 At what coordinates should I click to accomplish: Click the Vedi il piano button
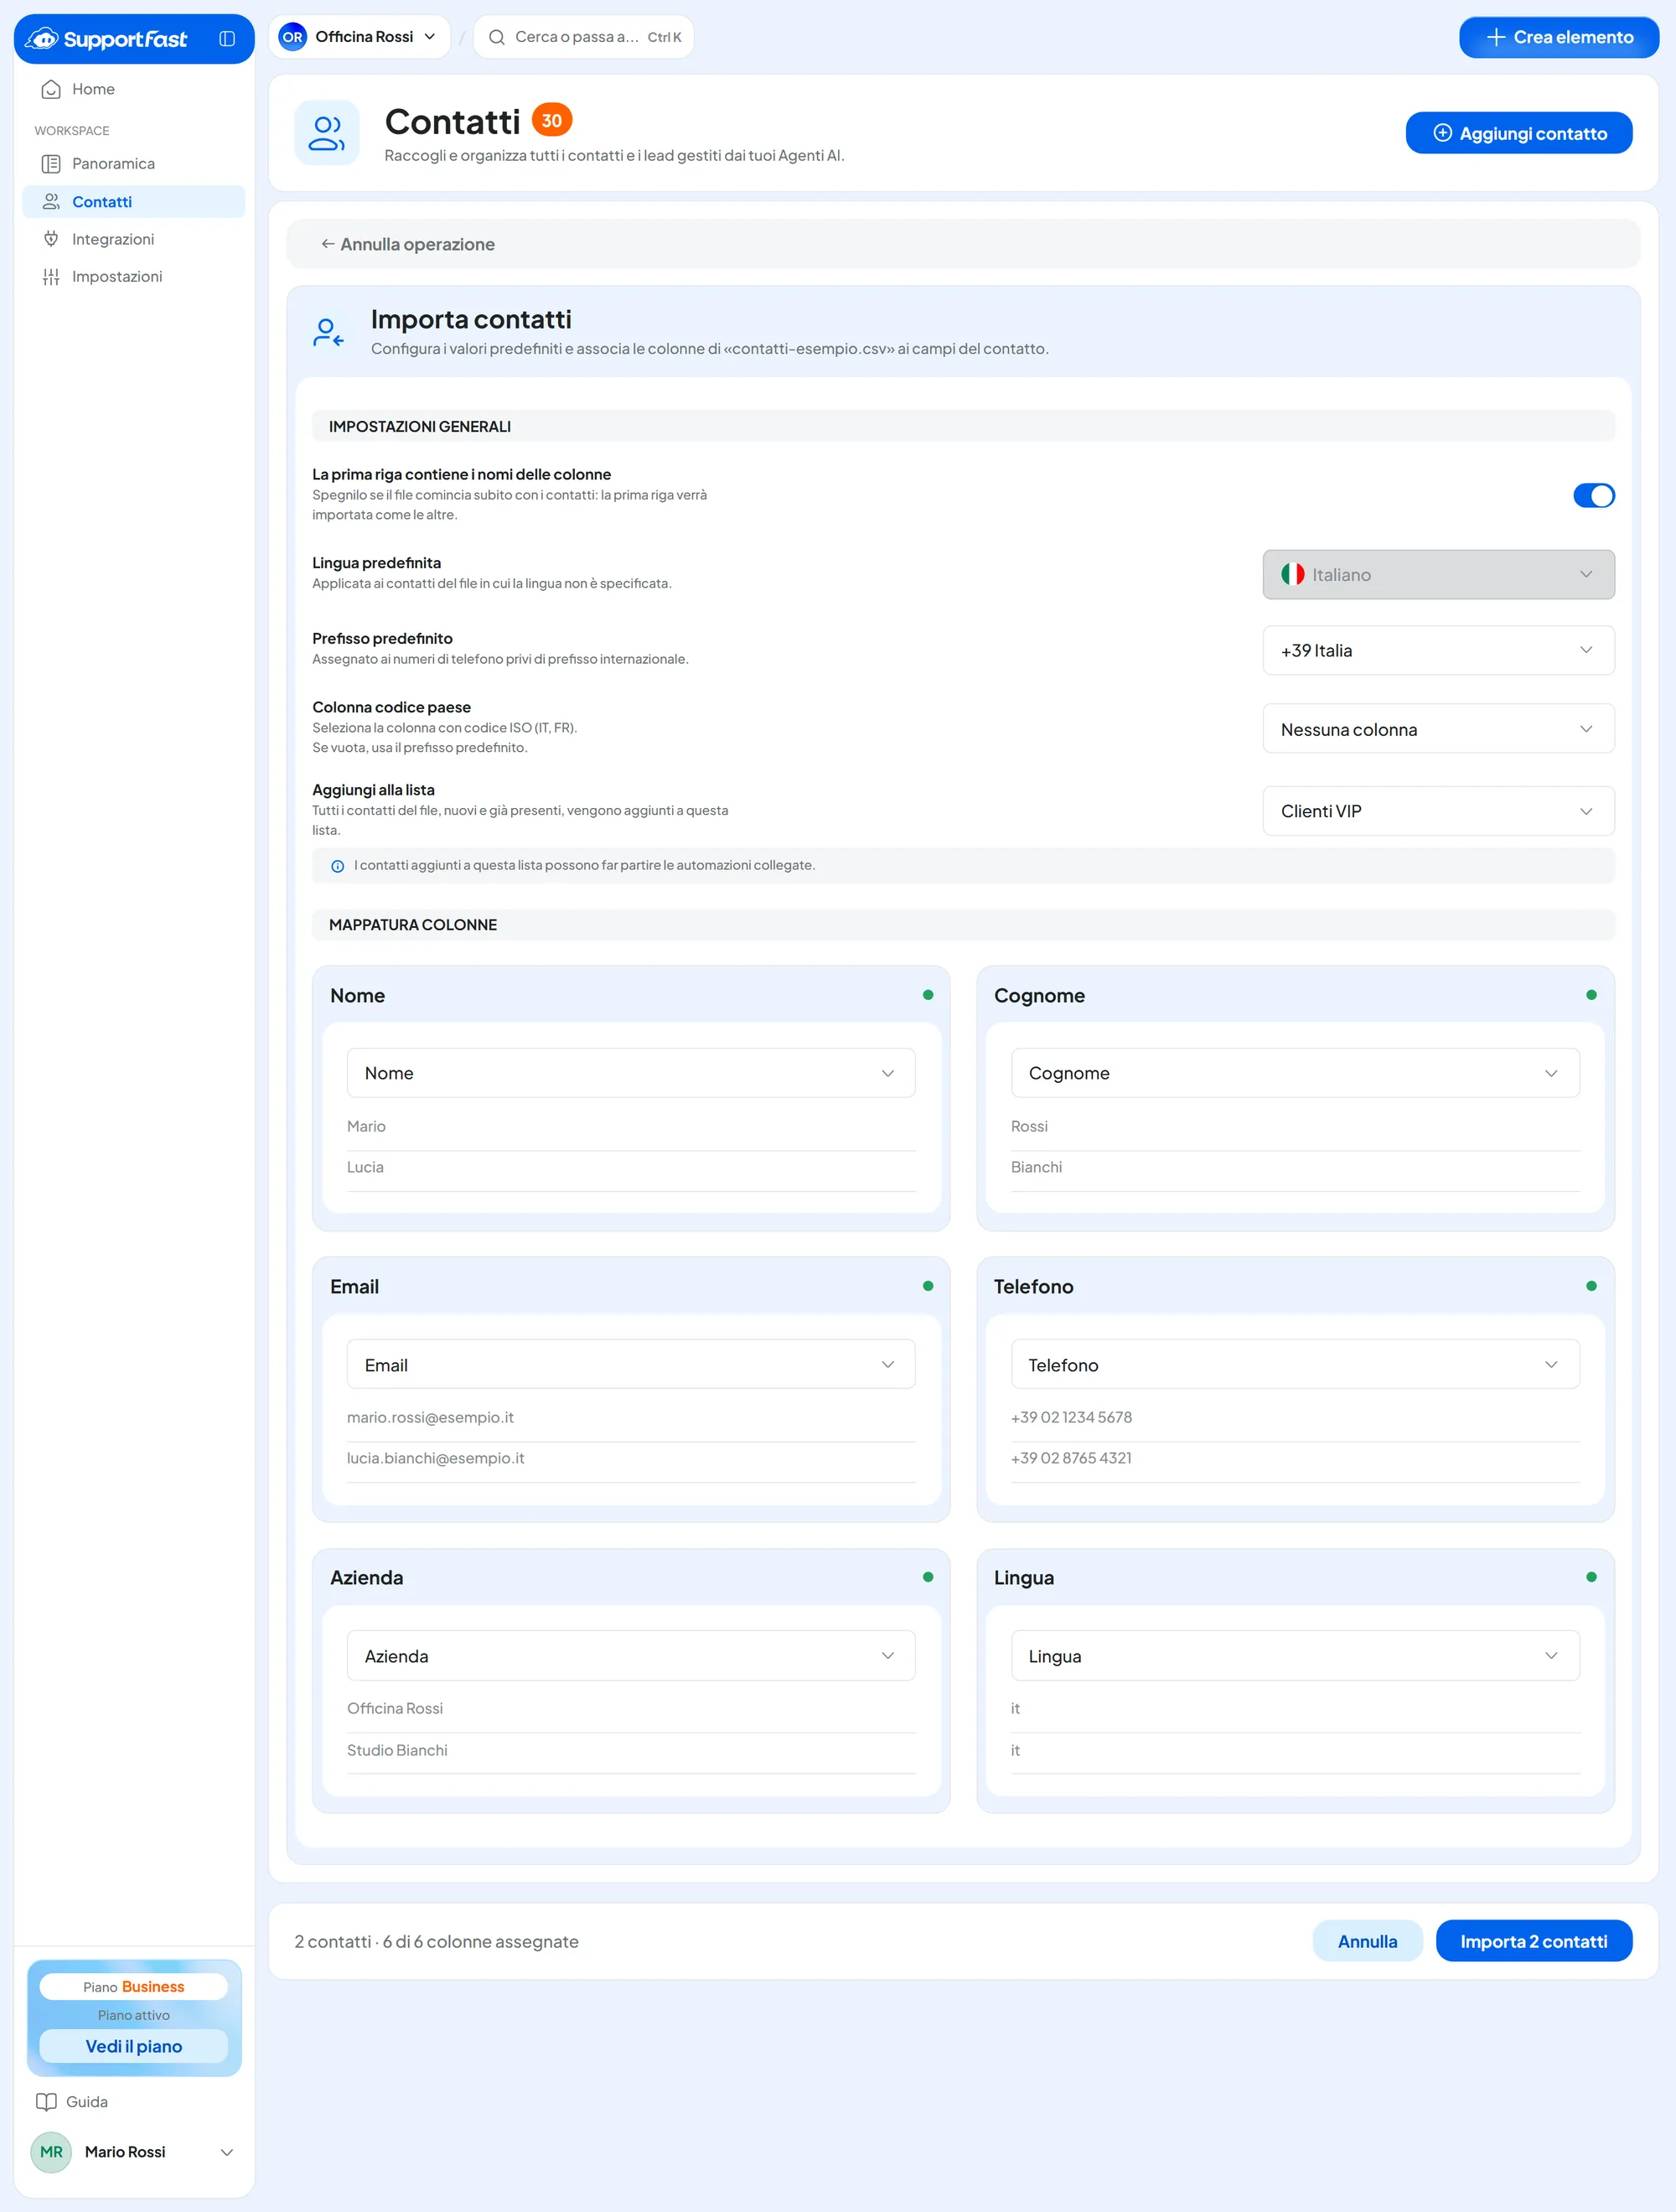[134, 2046]
